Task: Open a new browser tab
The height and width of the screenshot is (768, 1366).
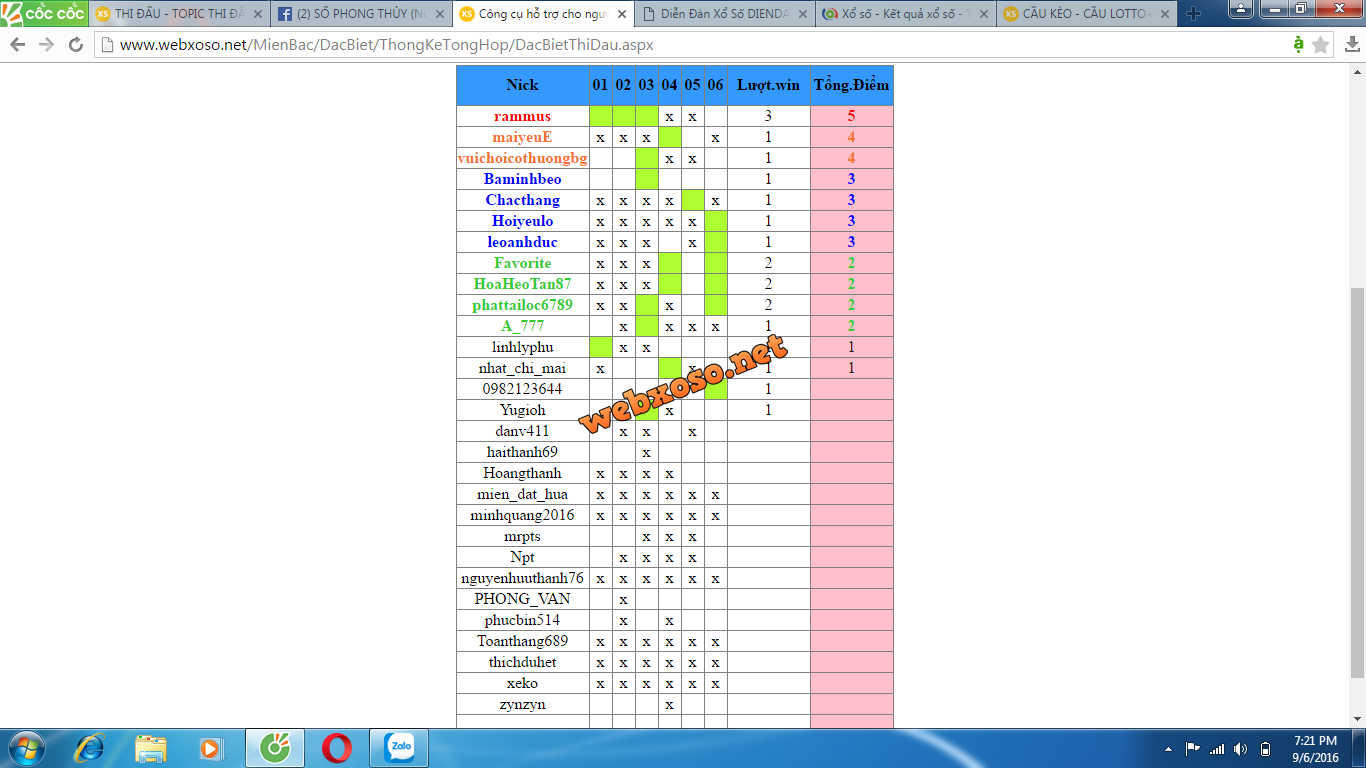Action: click(x=1193, y=14)
